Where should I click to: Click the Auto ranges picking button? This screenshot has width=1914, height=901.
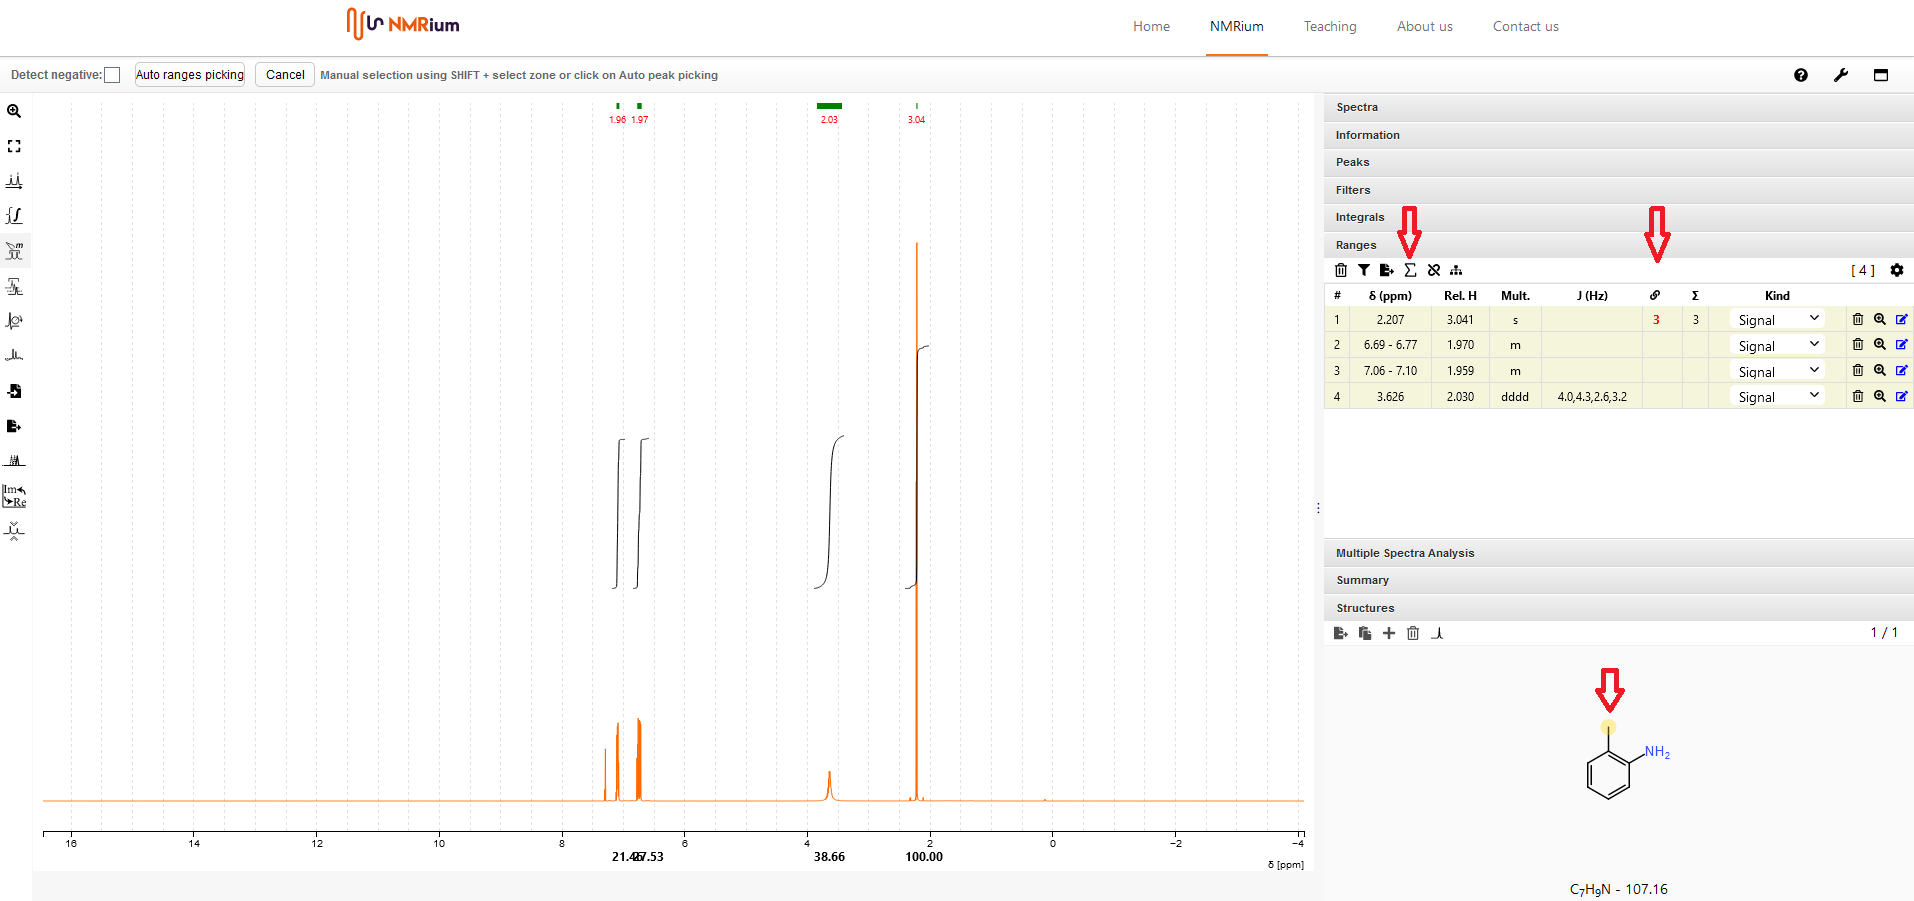190,75
